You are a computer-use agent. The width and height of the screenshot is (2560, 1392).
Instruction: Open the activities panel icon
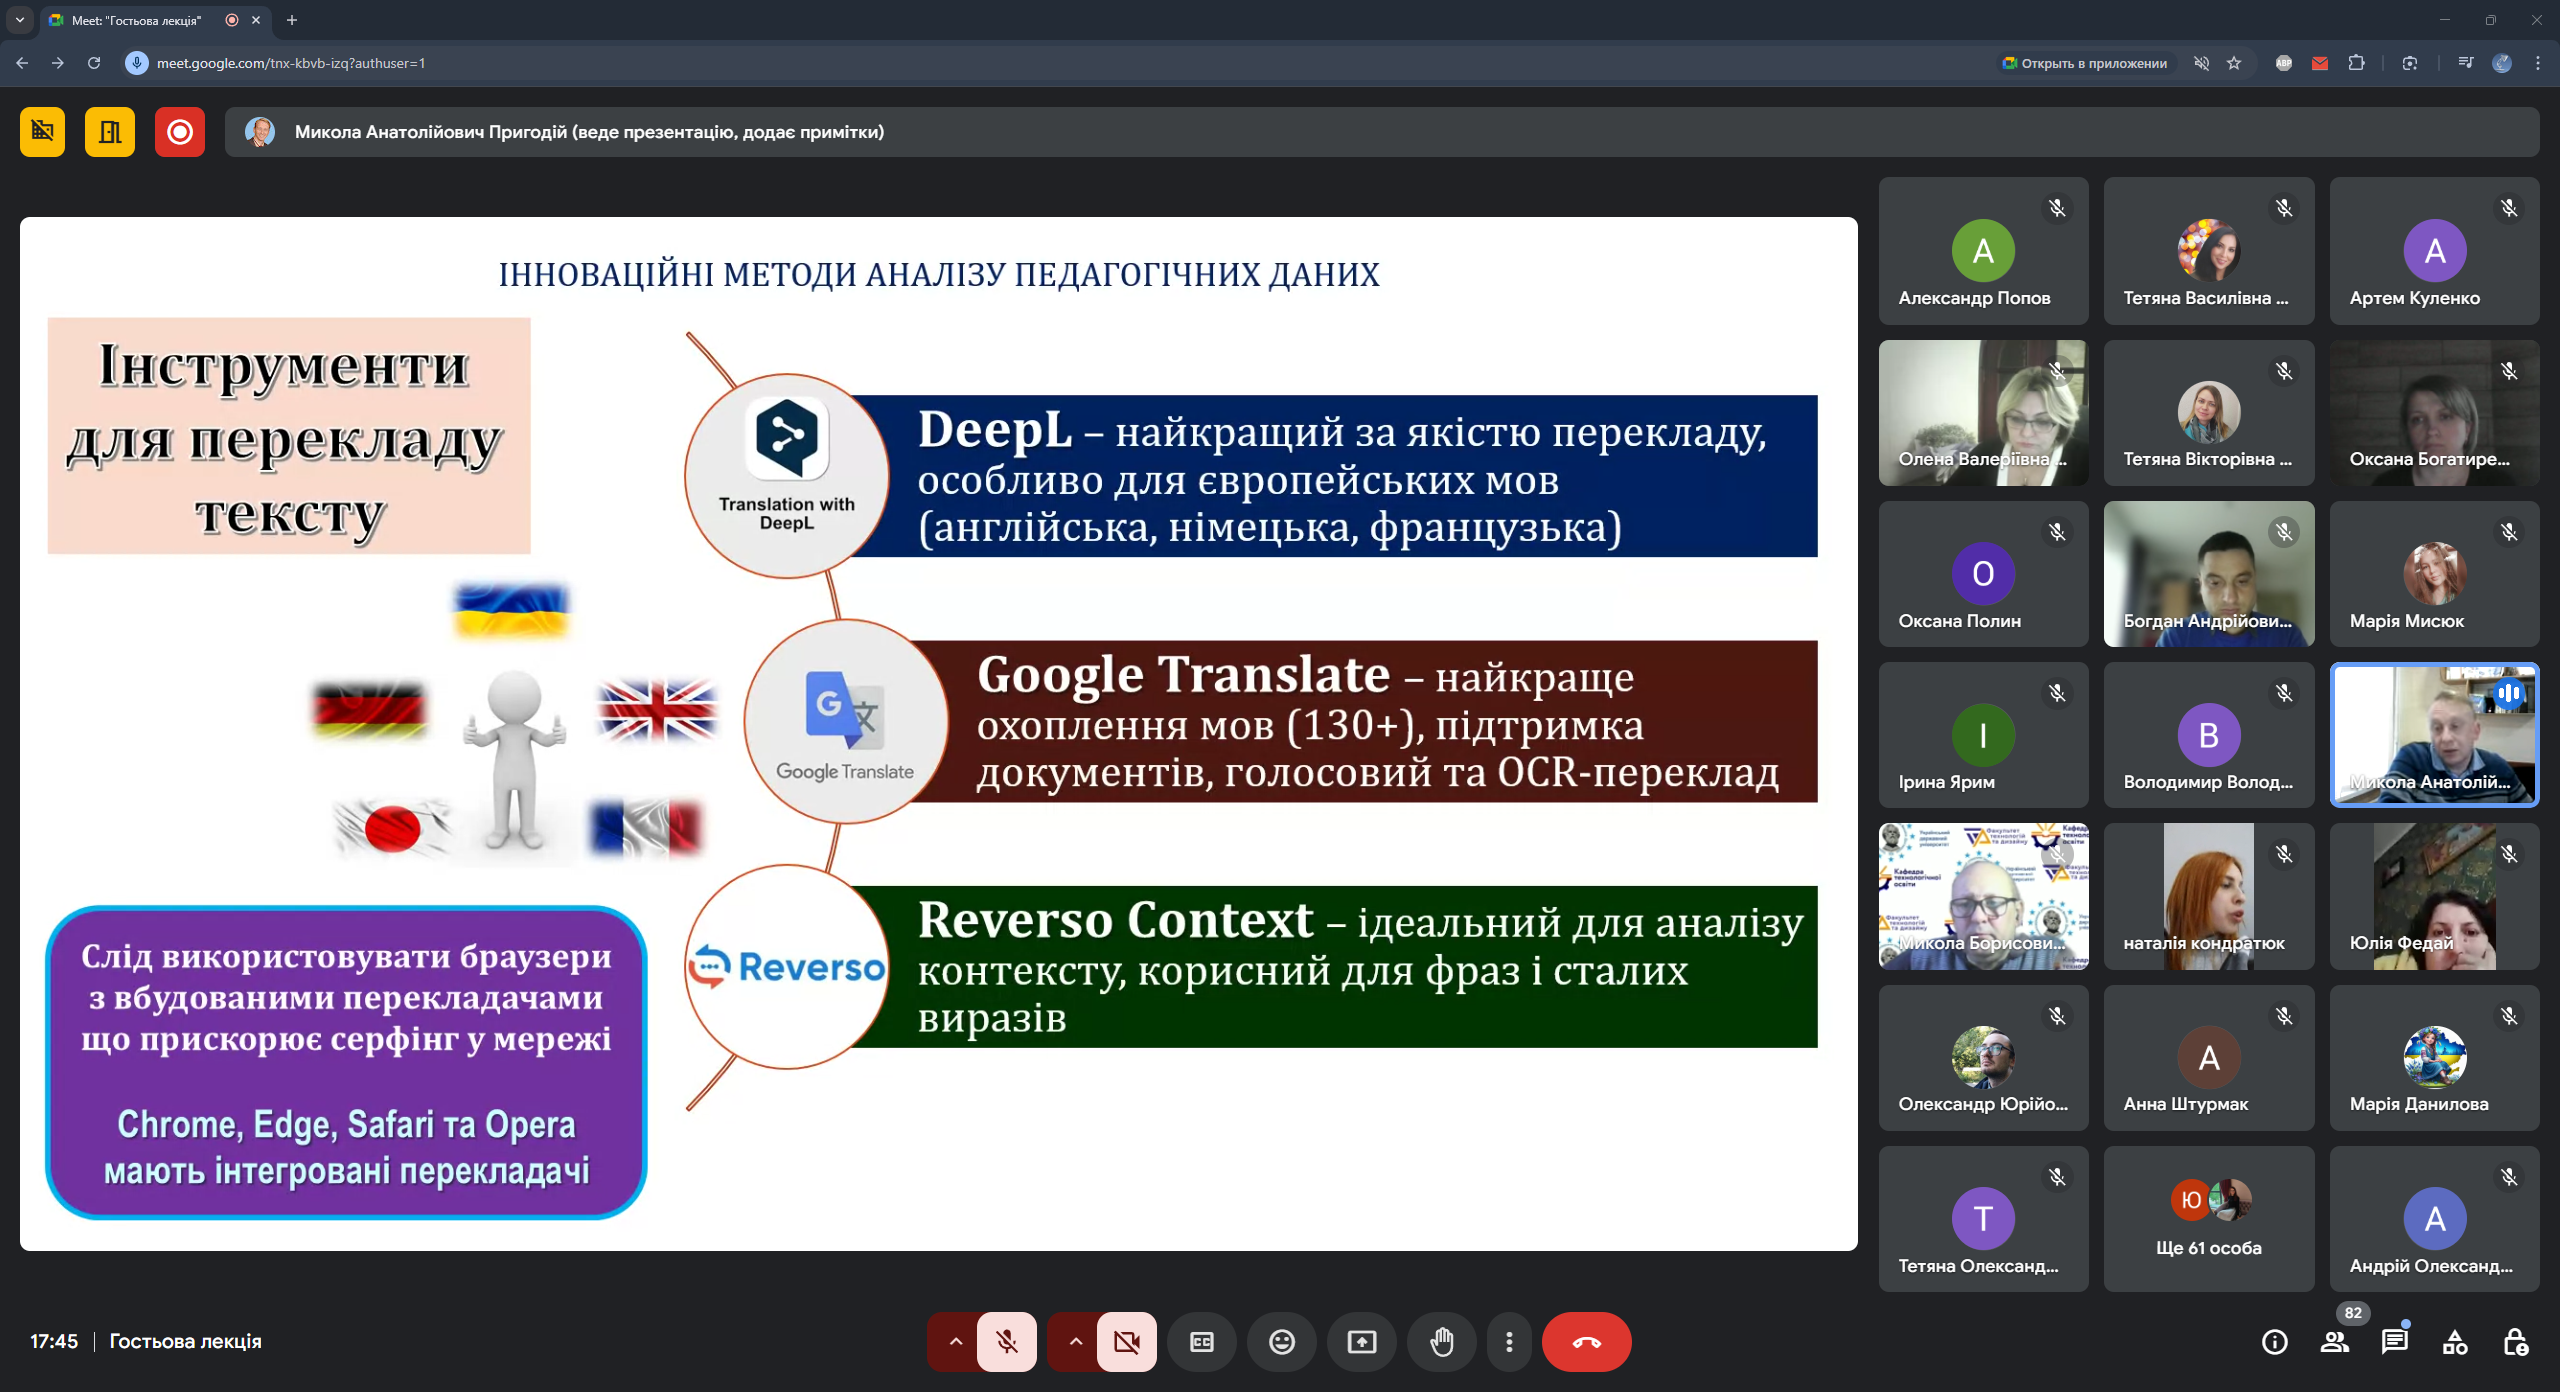[2455, 1342]
